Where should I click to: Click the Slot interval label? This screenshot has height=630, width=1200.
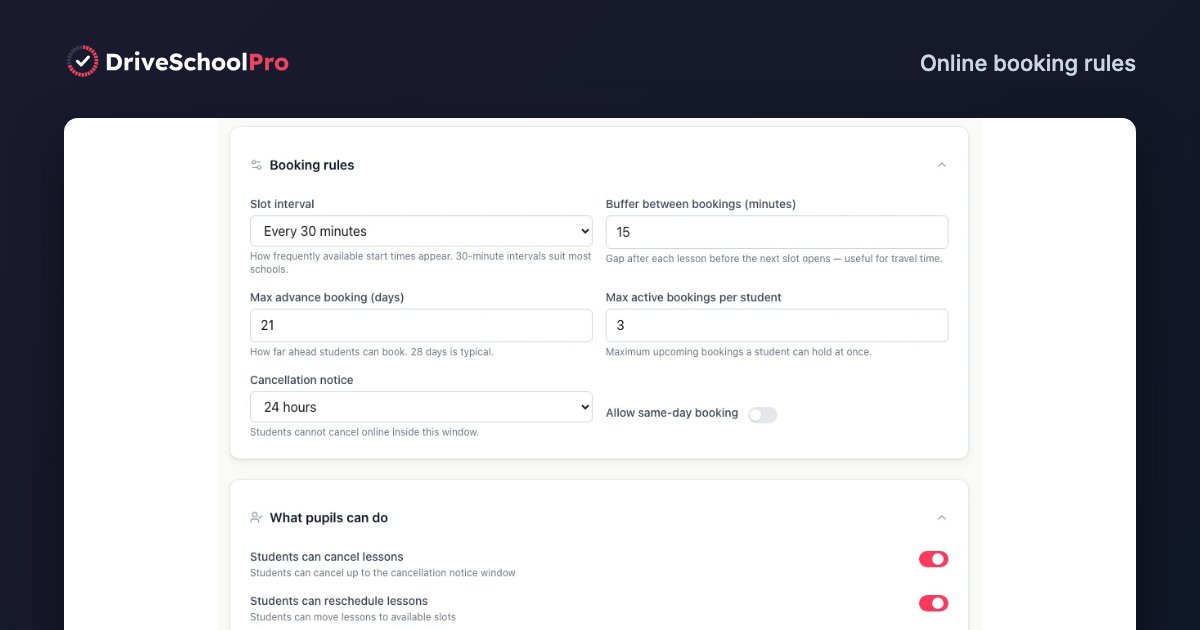(282, 204)
